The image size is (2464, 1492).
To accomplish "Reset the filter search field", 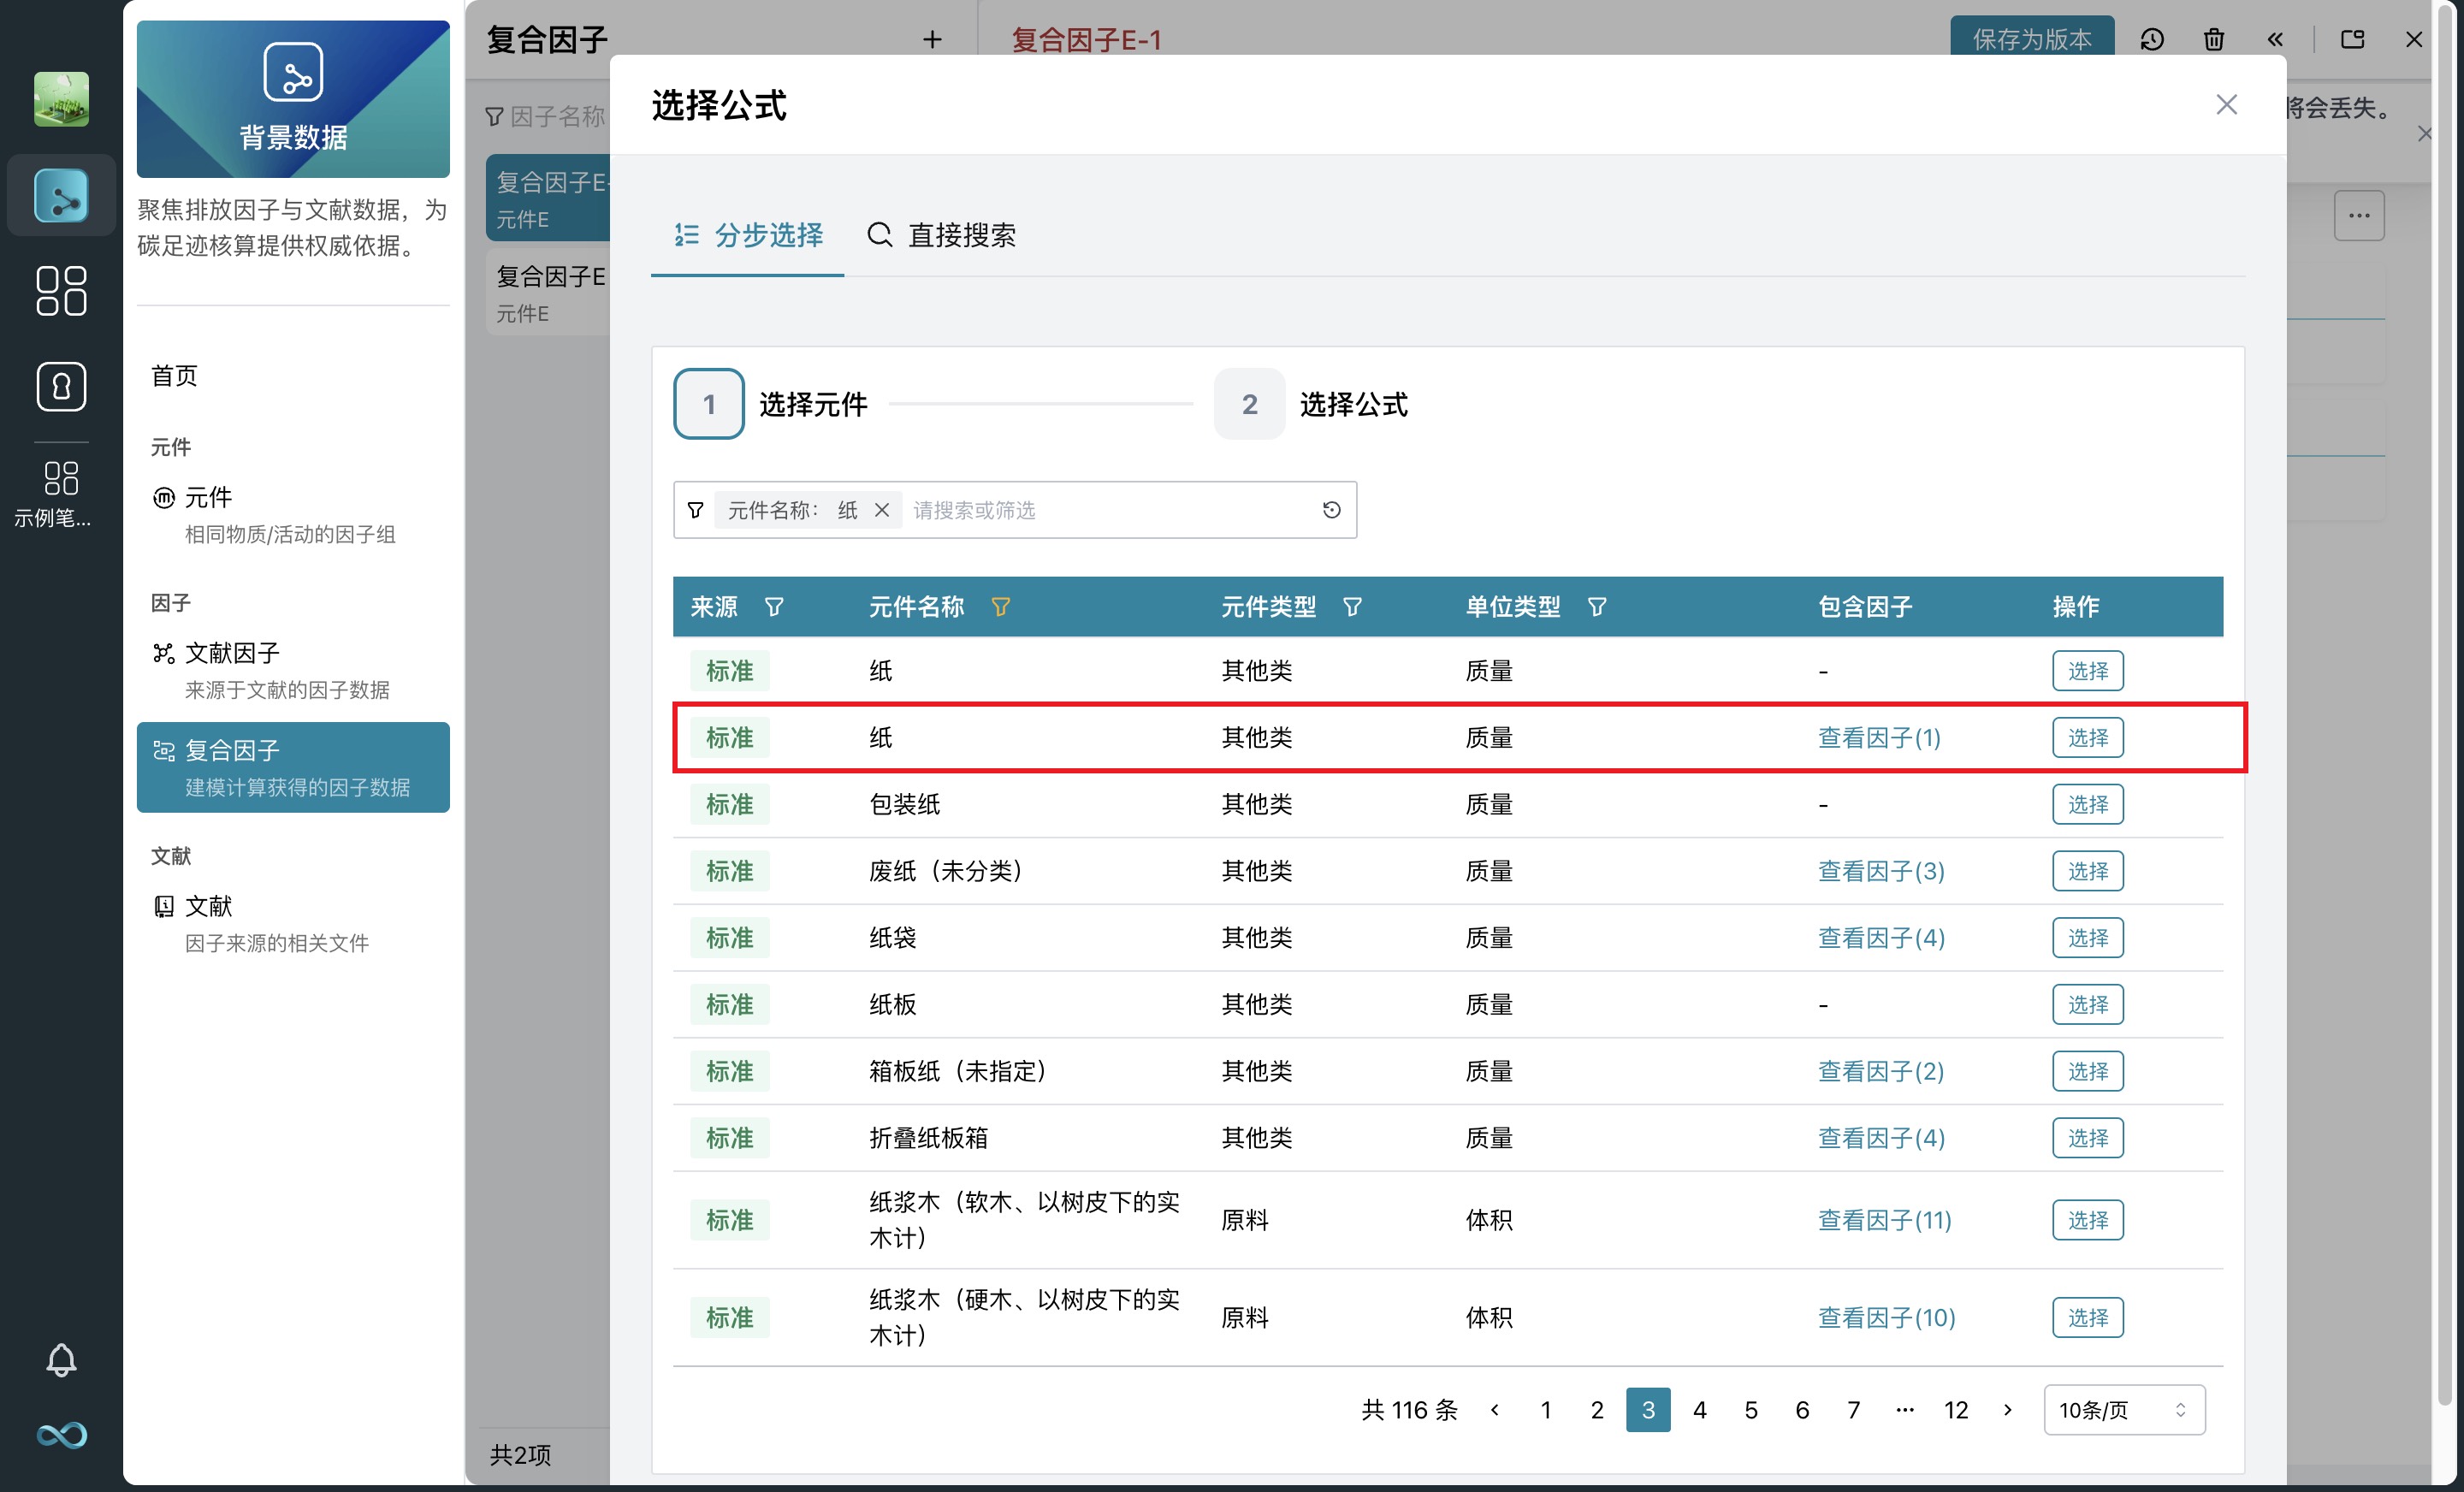I will [x=1331, y=510].
